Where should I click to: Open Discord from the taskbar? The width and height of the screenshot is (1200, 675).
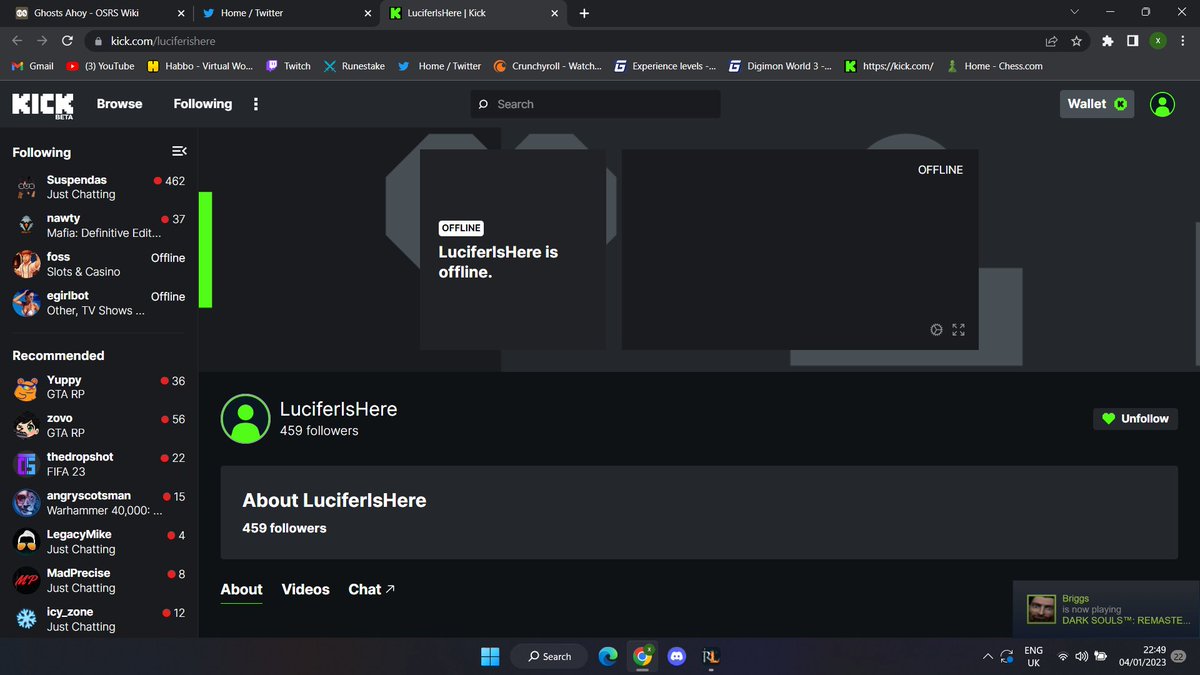pyautogui.click(x=677, y=656)
